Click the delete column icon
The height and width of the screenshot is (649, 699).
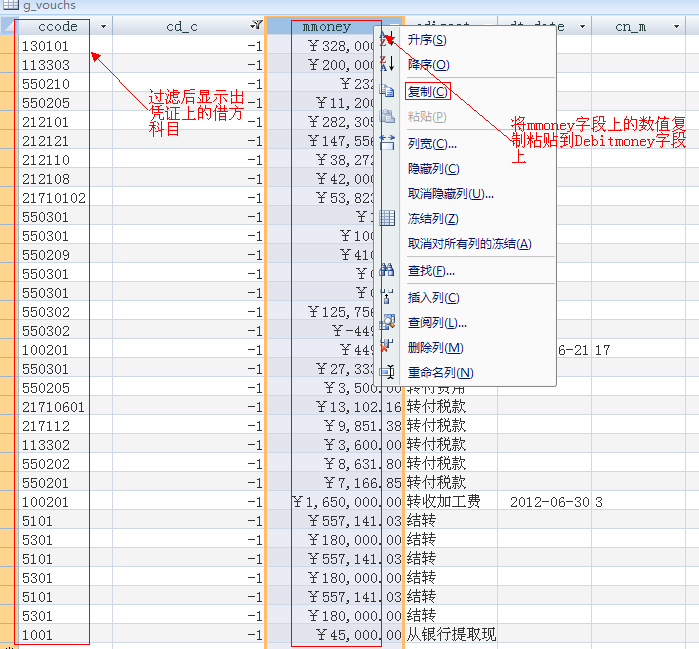click(387, 347)
